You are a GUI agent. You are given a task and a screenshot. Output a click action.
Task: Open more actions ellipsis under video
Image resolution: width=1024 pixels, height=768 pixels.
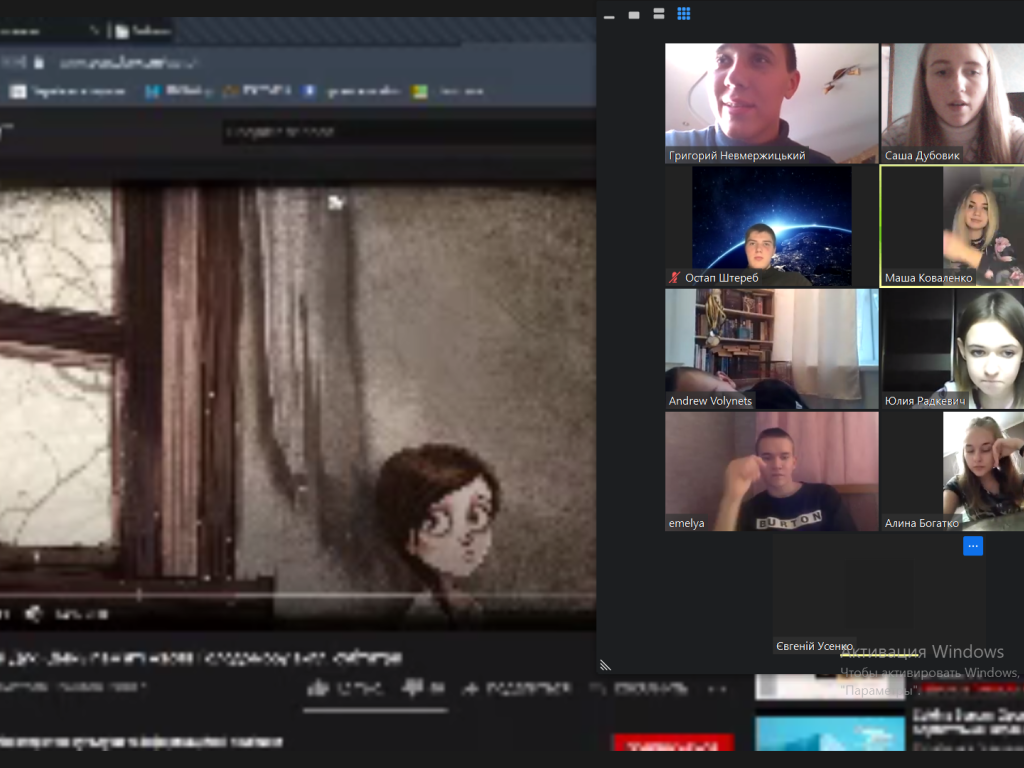(716, 688)
